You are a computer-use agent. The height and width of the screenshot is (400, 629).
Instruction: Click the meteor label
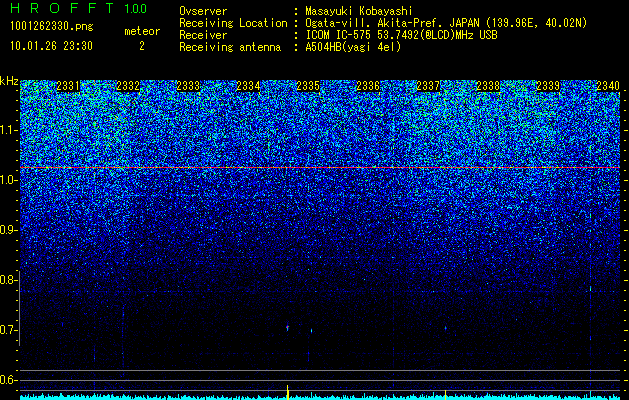142,31
